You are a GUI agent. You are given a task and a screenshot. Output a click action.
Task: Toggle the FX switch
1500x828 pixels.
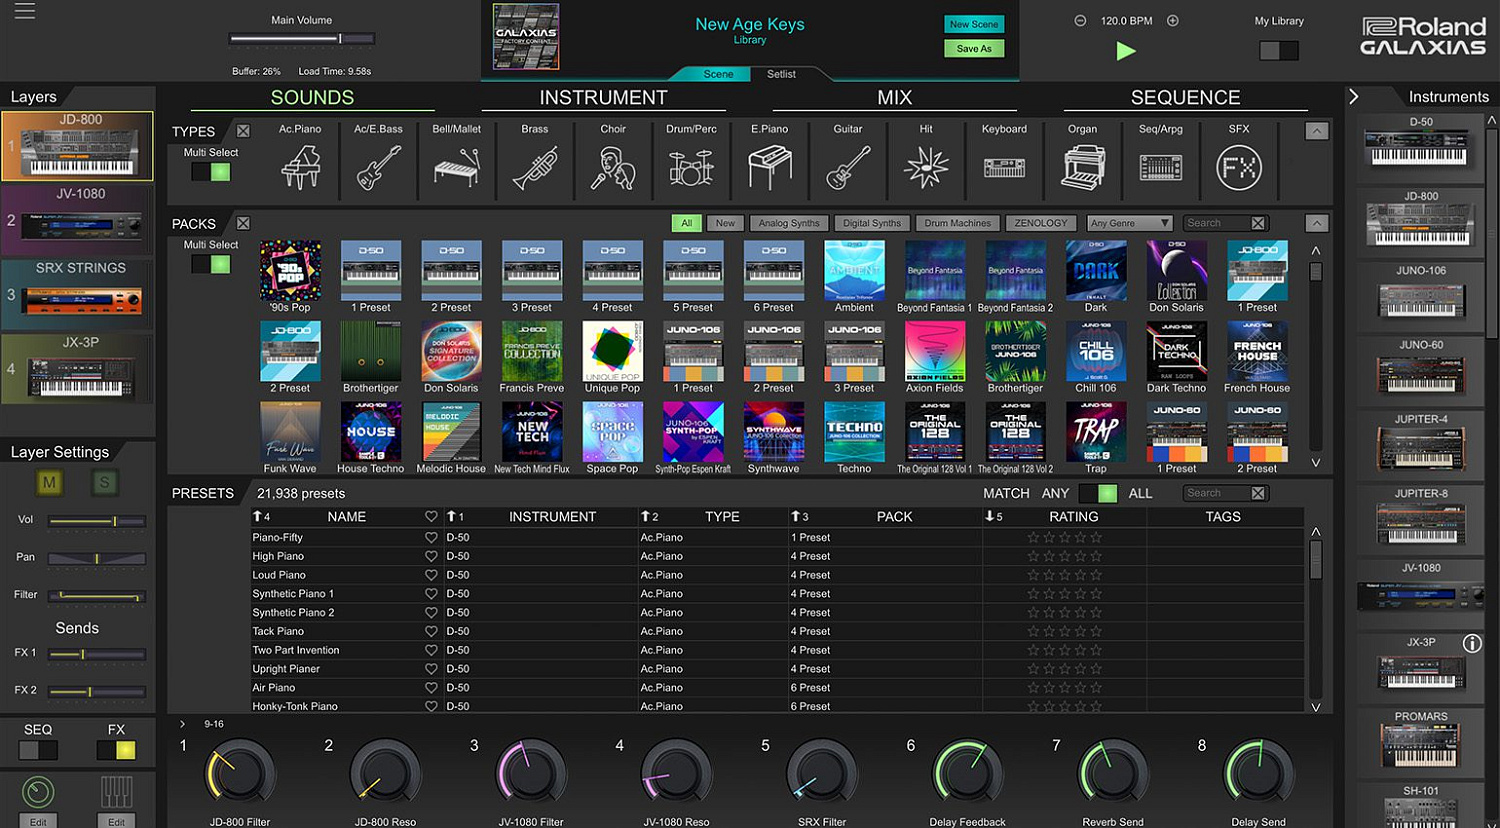[x=116, y=750]
